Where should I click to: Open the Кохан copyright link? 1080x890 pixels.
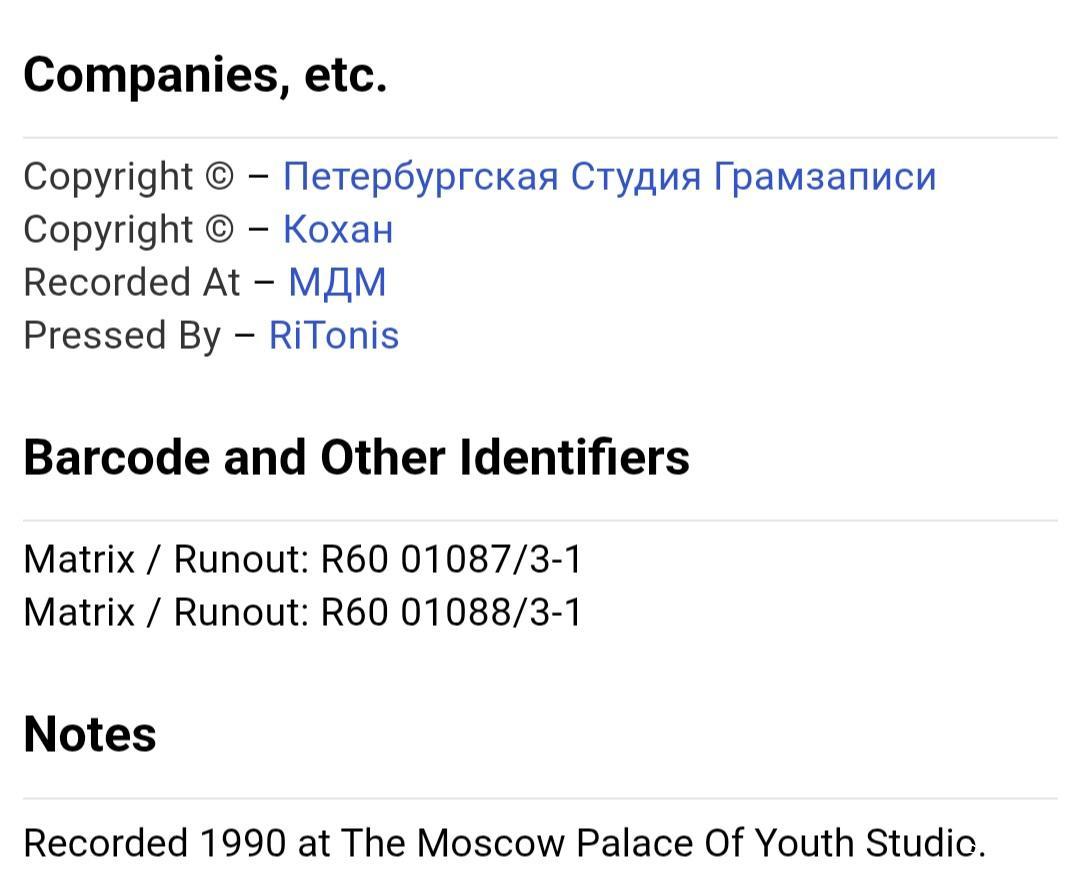pyautogui.click(x=338, y=229)
